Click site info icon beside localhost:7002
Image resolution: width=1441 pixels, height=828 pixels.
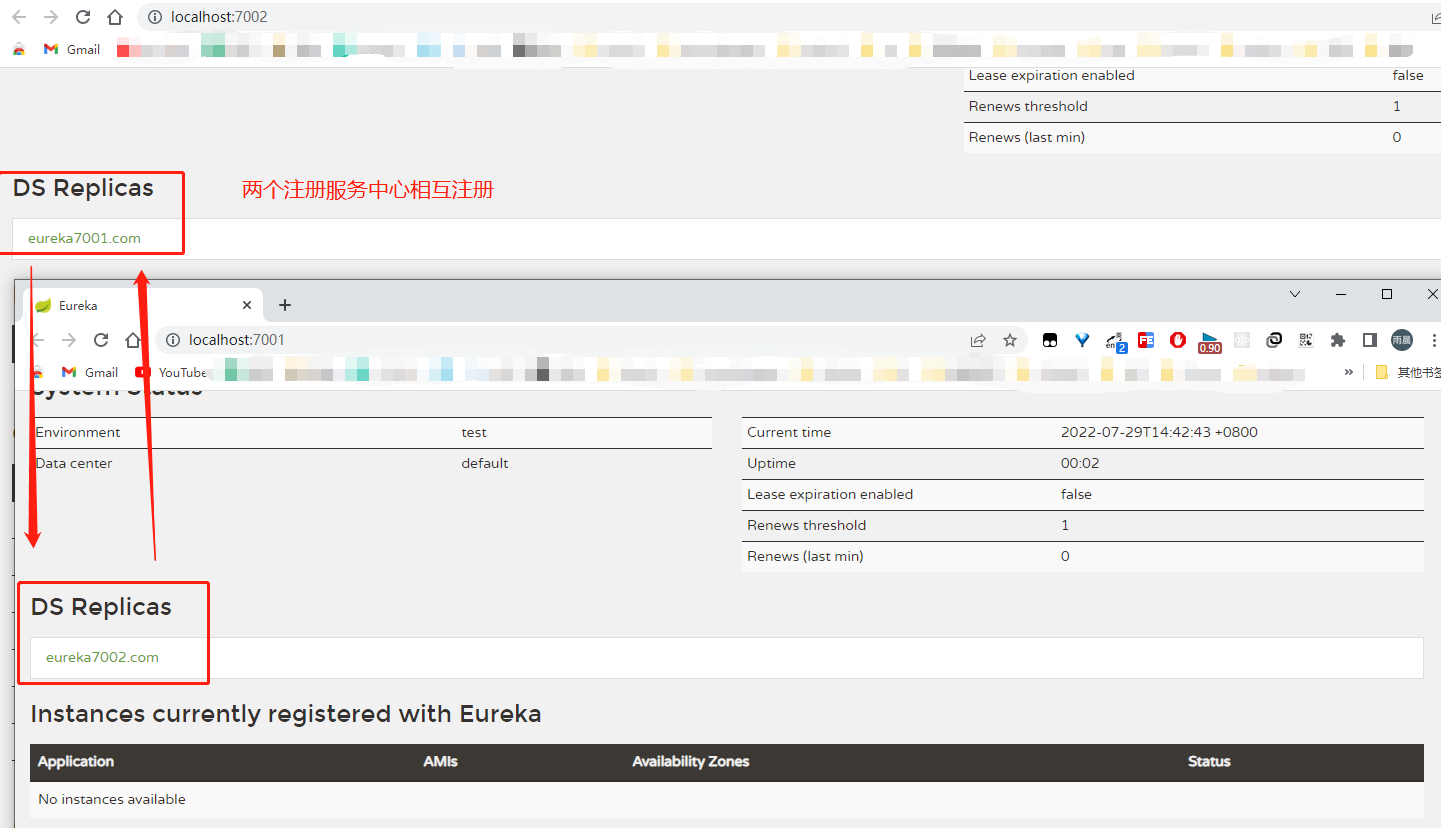coord(154,17)
